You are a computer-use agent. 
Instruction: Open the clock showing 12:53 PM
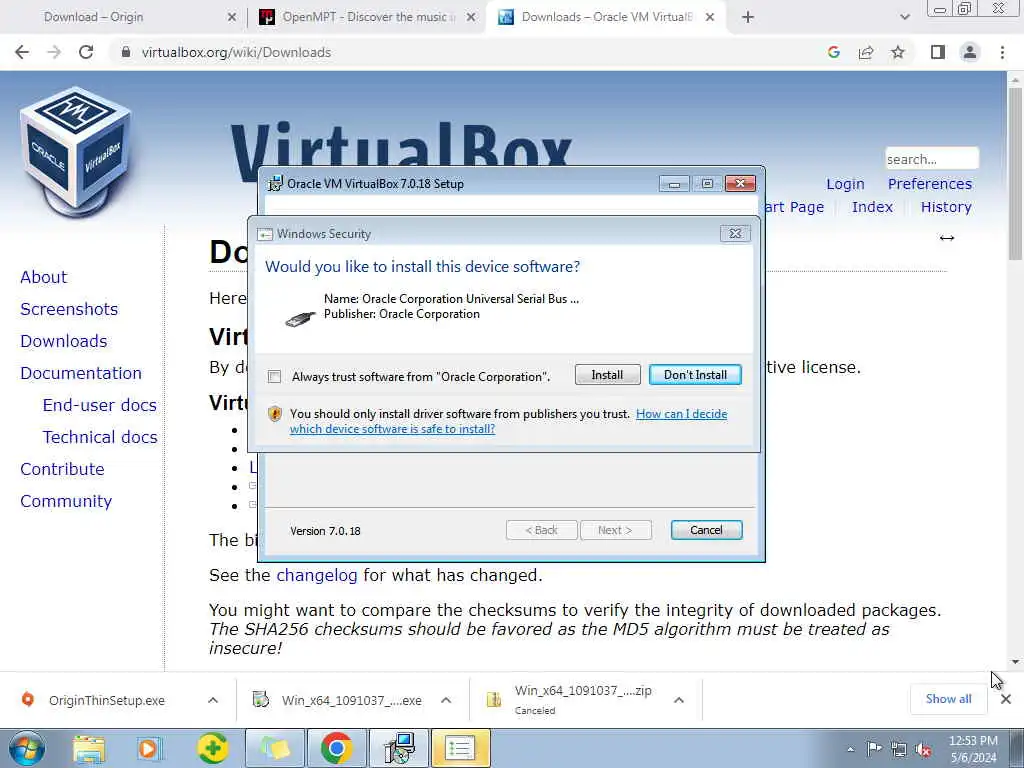point(973,749)
